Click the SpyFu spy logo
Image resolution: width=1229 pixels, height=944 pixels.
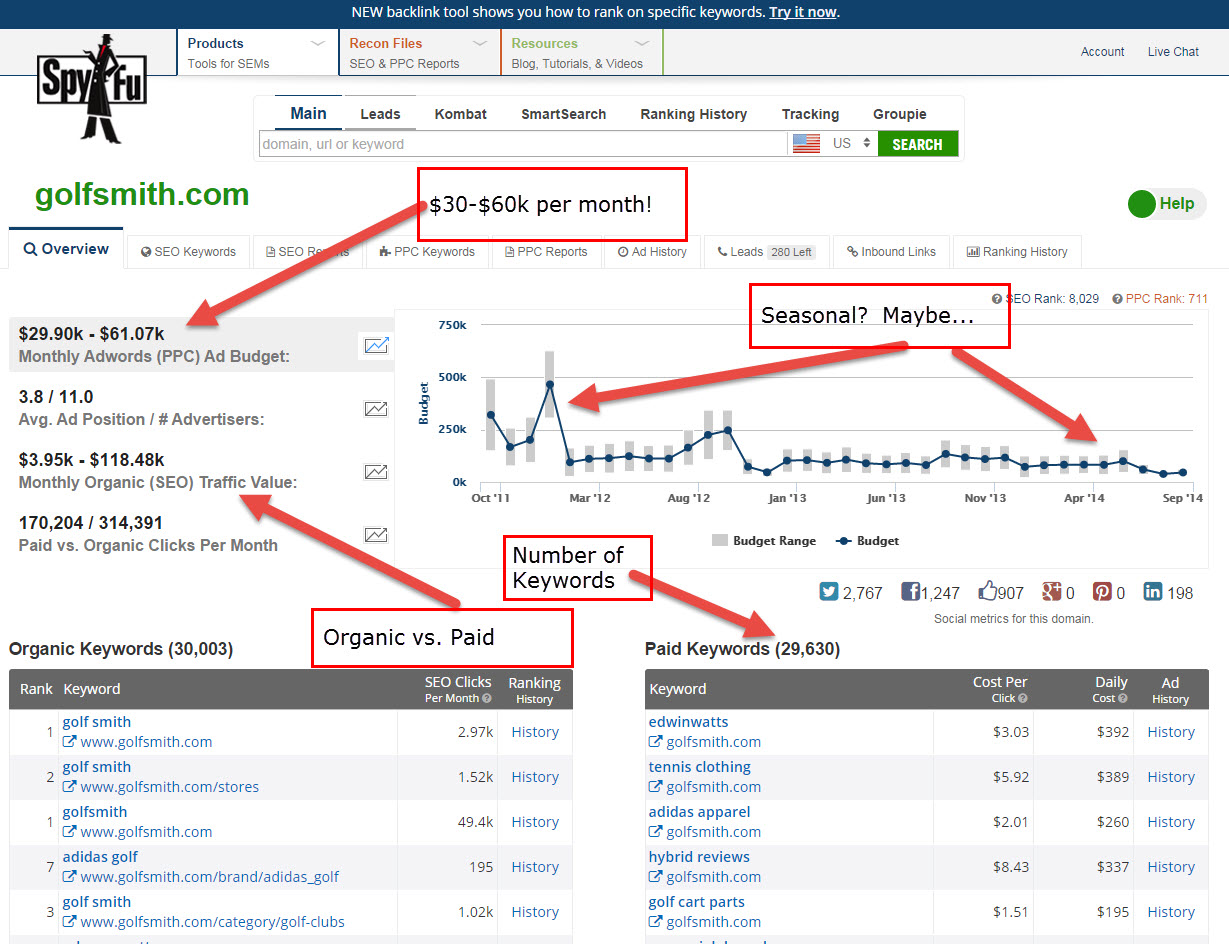pyautogui.click(x=92, y=88)
